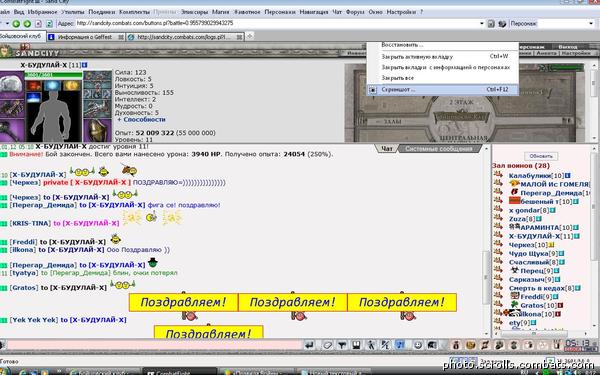The width and height of the screenshot is (600, 375).
Task: Open player x gondar in the list
Action: coord(525,210)
